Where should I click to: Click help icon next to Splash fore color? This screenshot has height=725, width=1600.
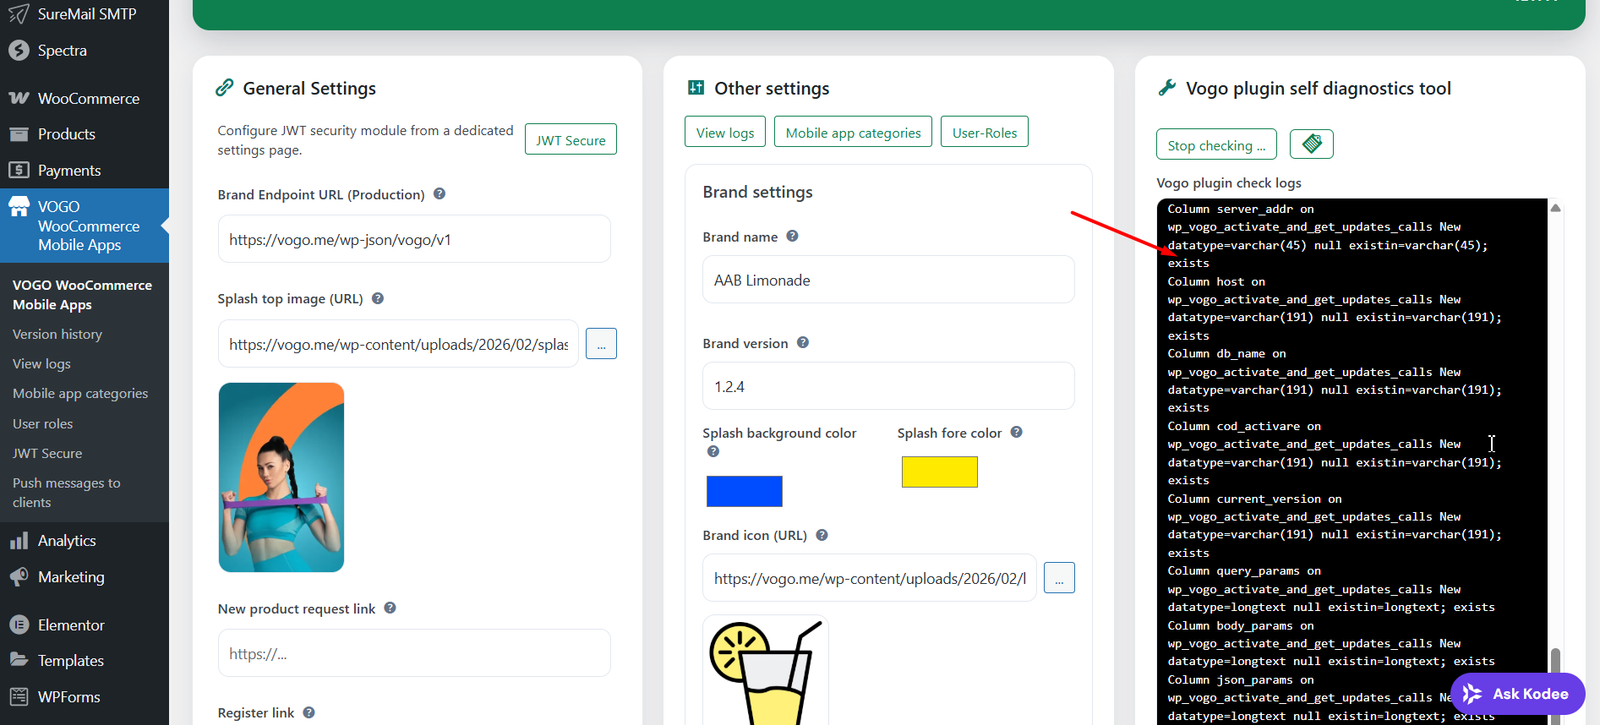pyautogui.click(x=1016, y=432)
